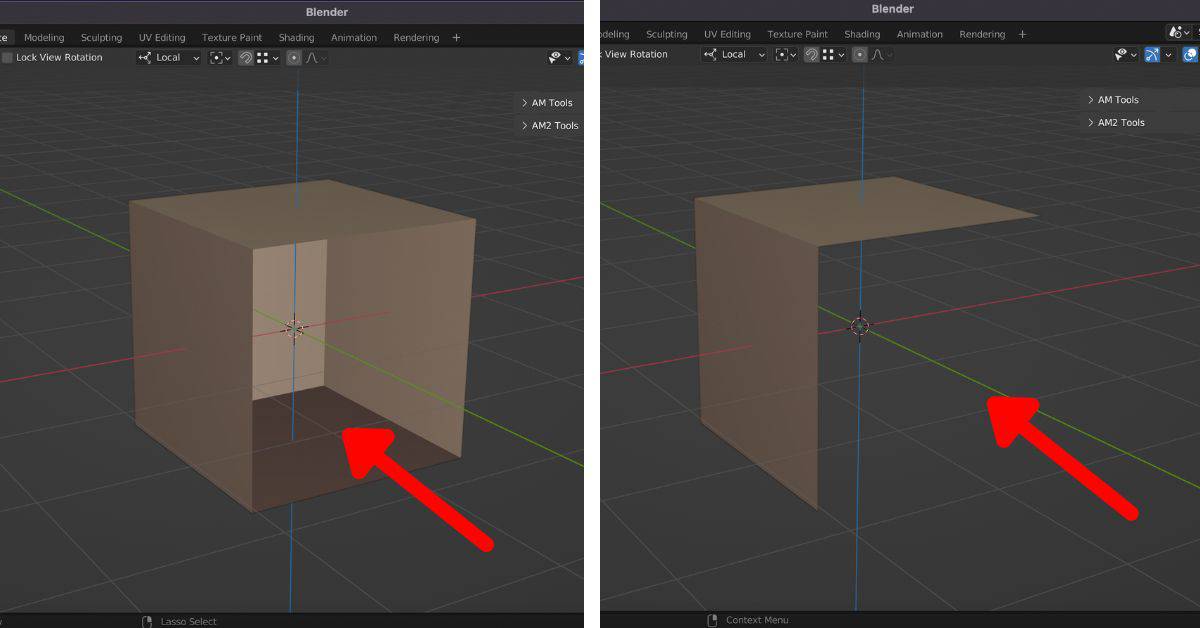Open snapping options dropdown in left window
Image resolution: width=1200 pixels, height=628 pixels.
point(267,58)
